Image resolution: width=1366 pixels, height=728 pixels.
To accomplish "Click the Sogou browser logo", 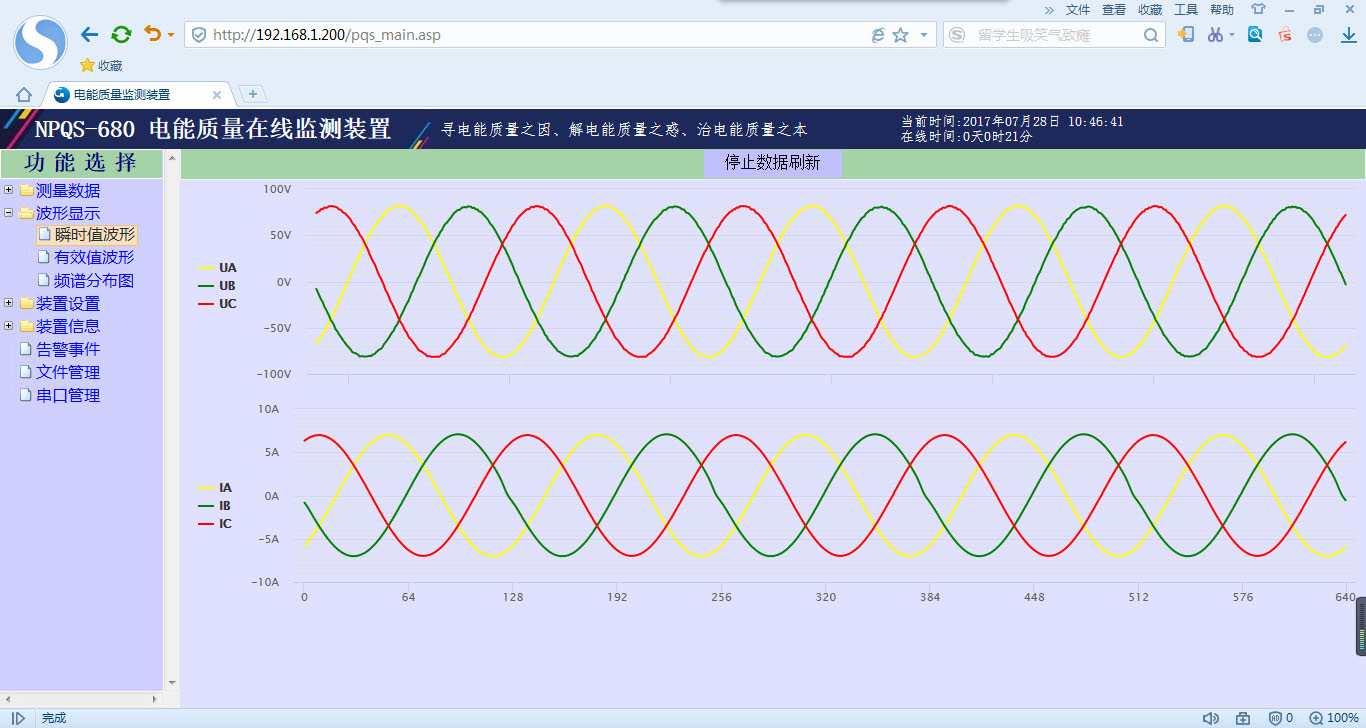I will click(x=40, y=43).
